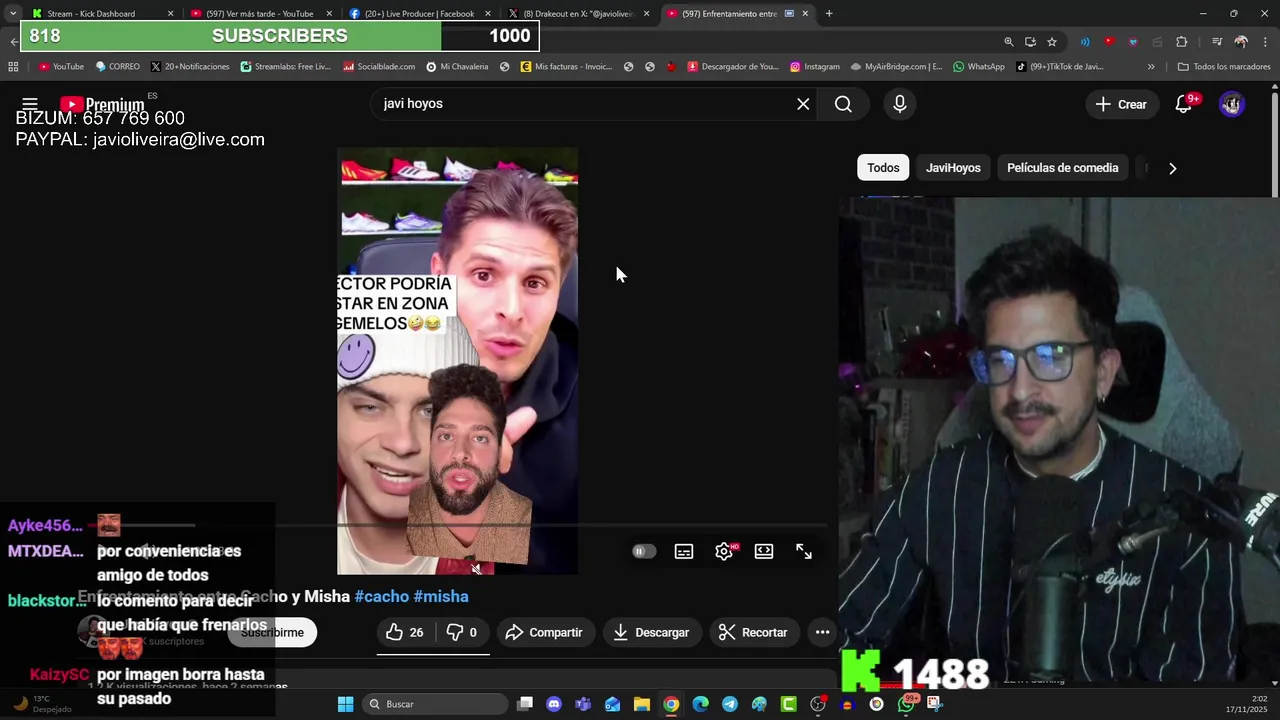
Task: Open the video player settings gear
Action: [725, 551]
